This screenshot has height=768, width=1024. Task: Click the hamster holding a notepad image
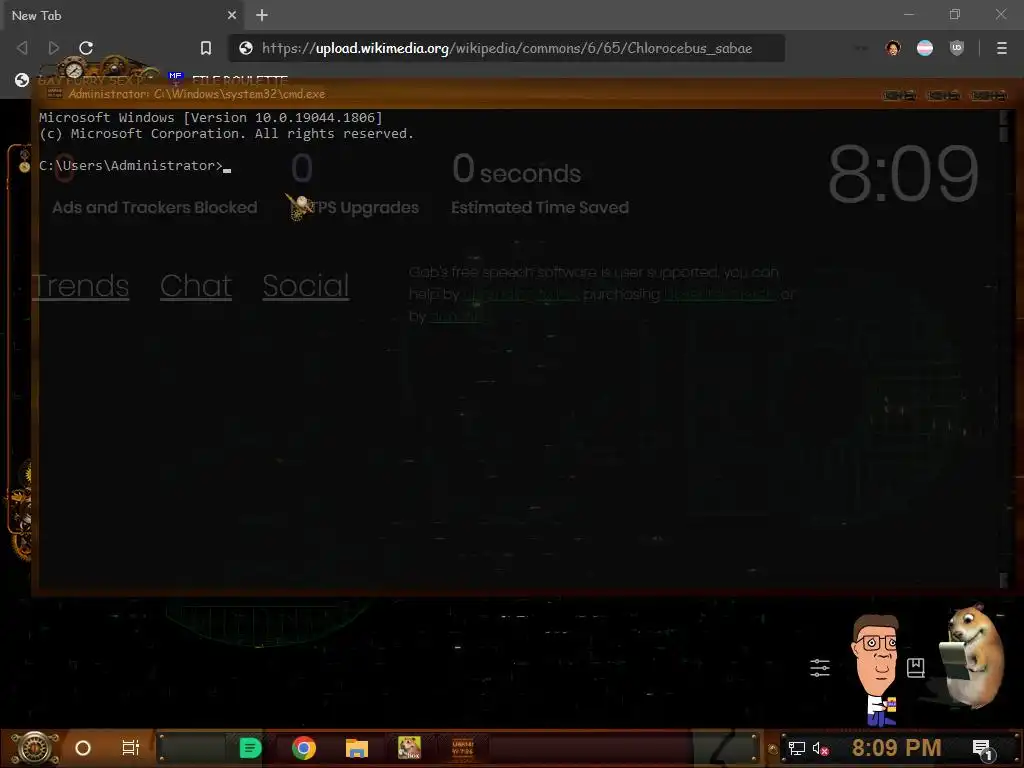point(972,656)
